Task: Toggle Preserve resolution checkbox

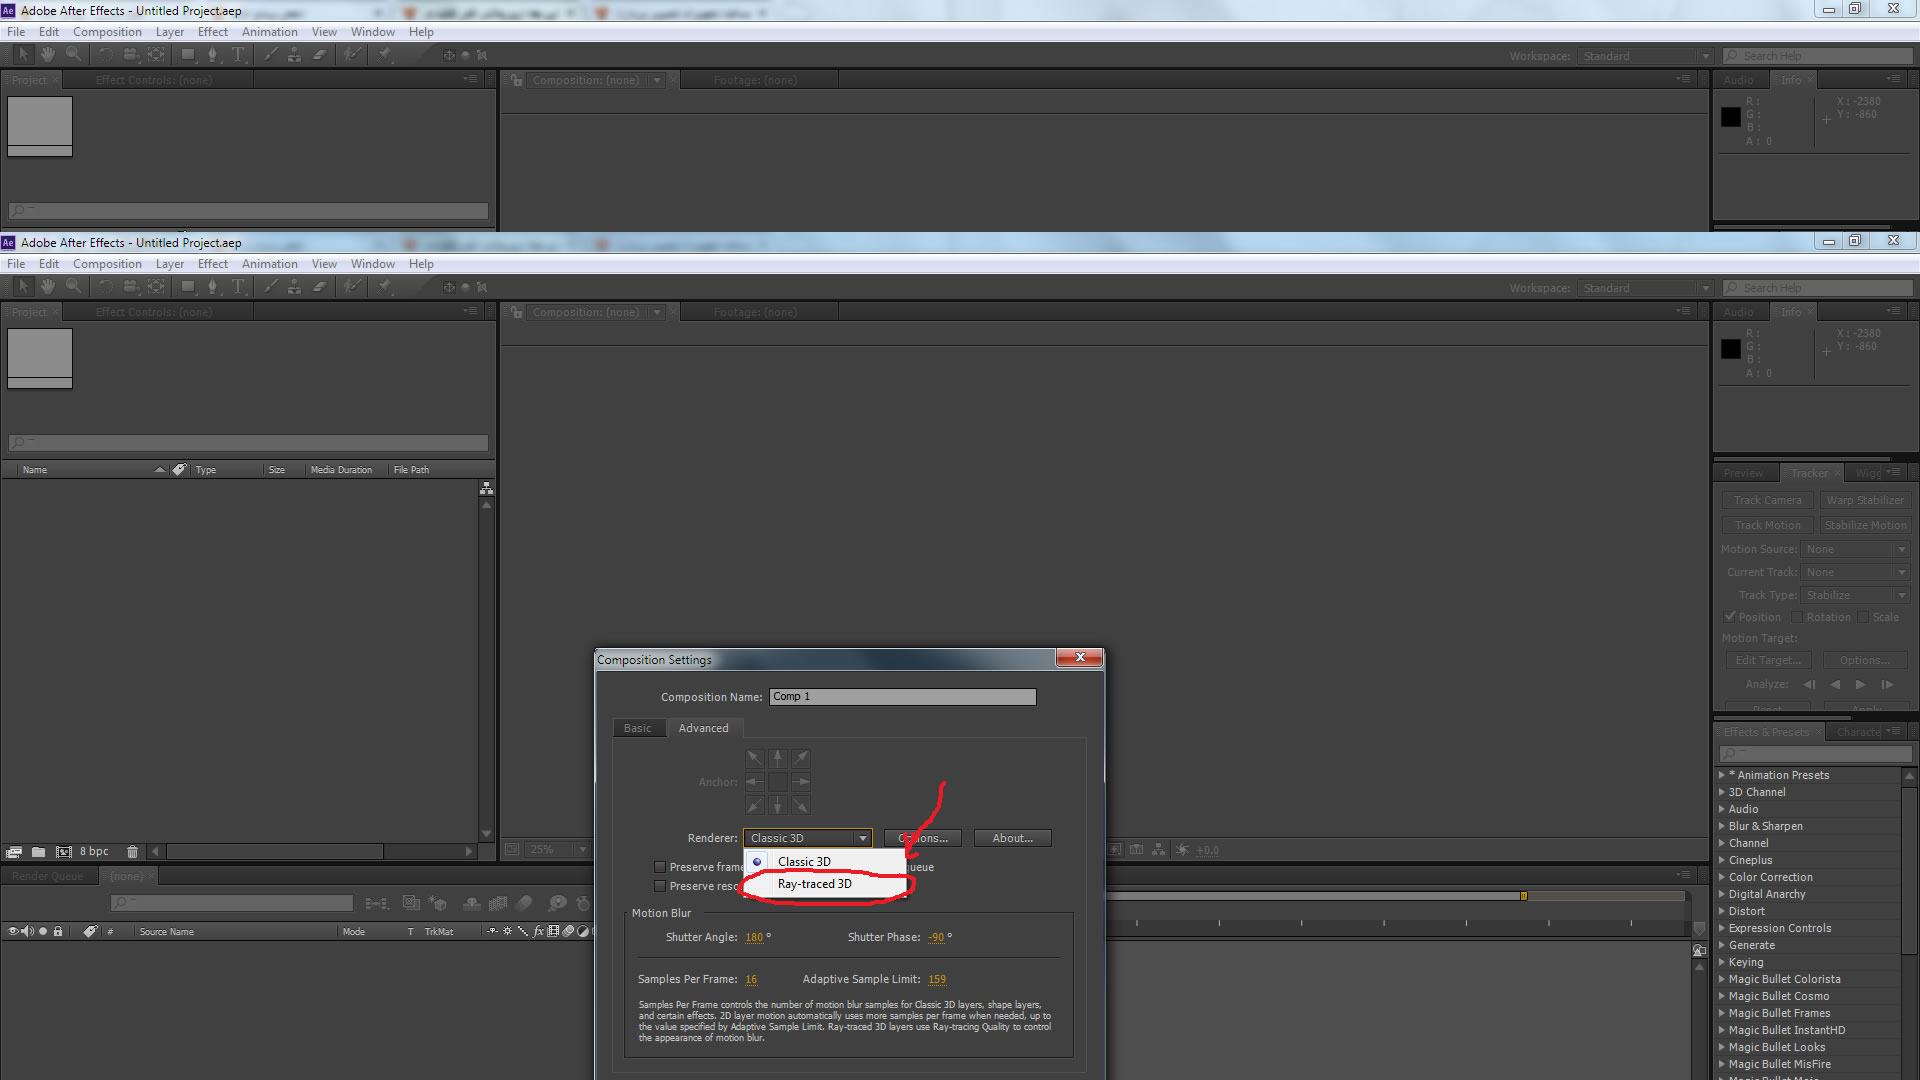Action: click(x=660, y=886)
